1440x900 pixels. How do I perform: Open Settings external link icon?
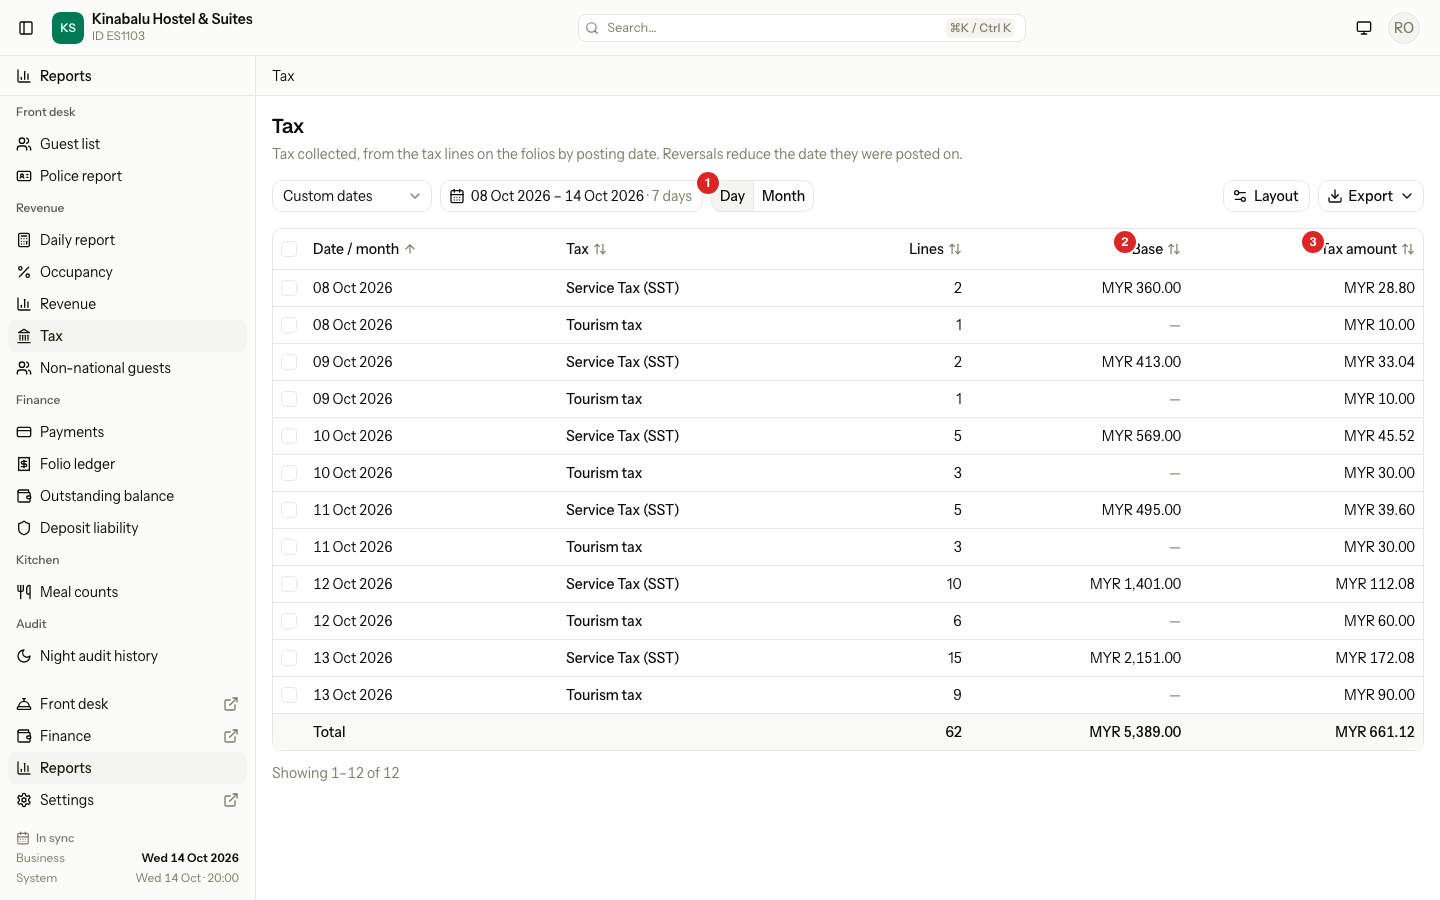coord(231,800)
